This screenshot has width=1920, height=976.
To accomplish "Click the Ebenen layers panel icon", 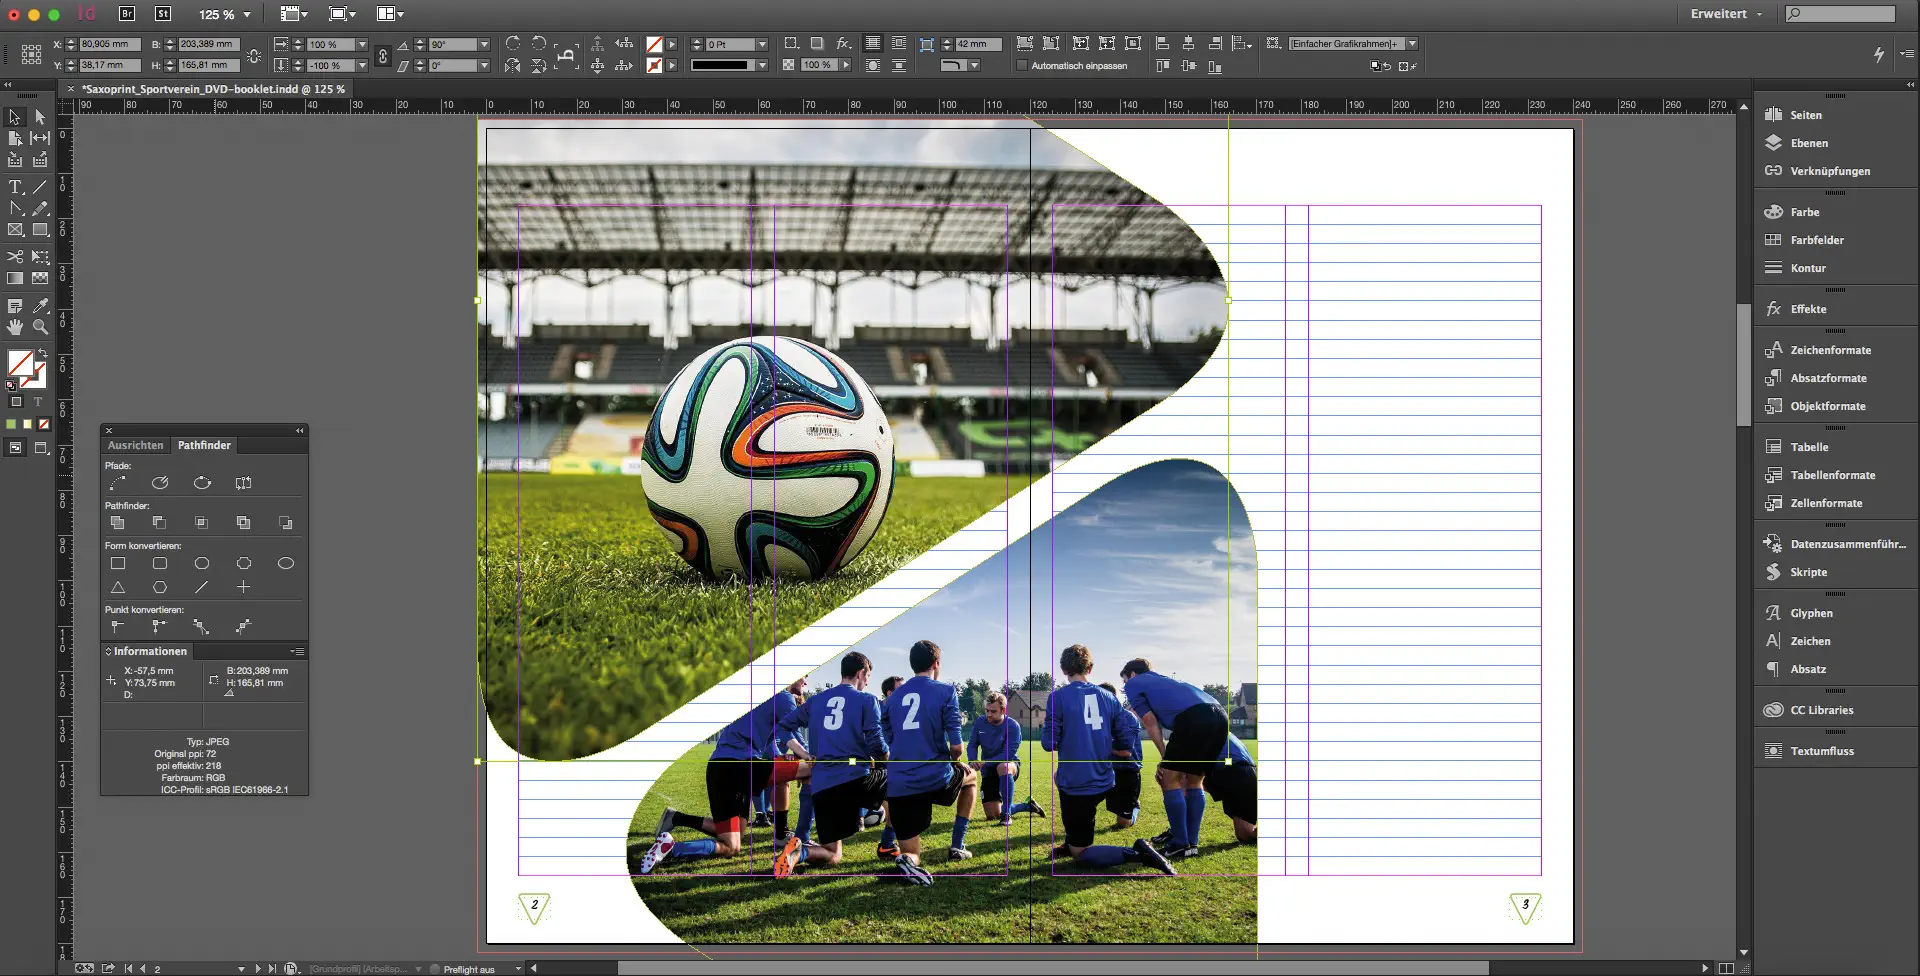I will click(x=1808, y=143).
